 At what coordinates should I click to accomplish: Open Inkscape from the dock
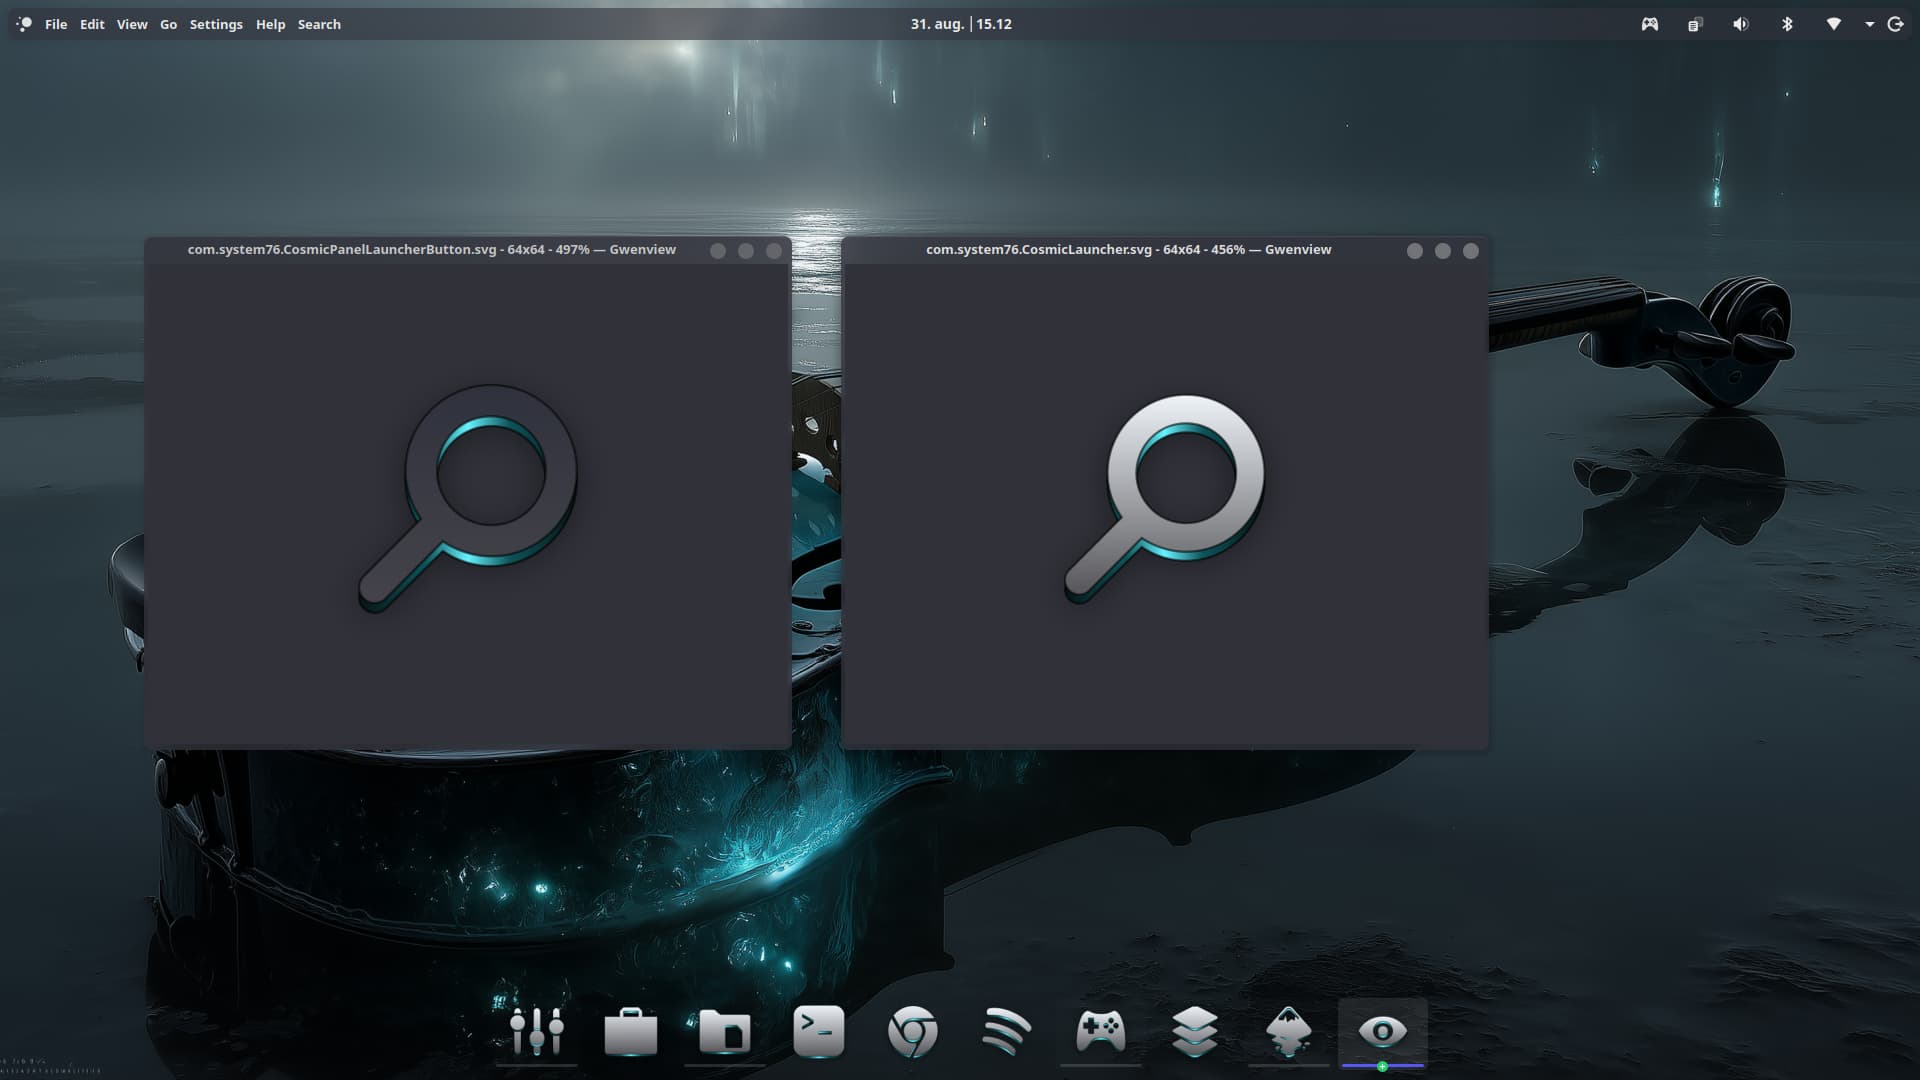(1288, 1031)
